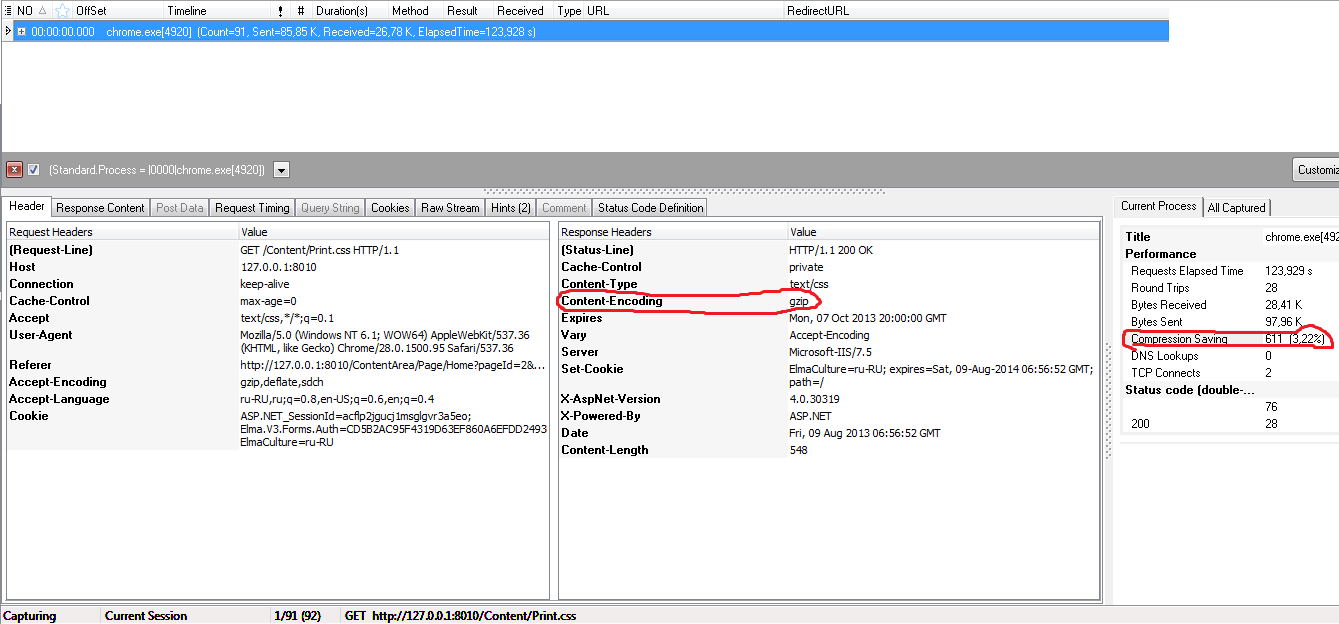The width and height of the screenshot is (1339, 624).
Task: Open the Request Timing tab
Action: (252, 208)
